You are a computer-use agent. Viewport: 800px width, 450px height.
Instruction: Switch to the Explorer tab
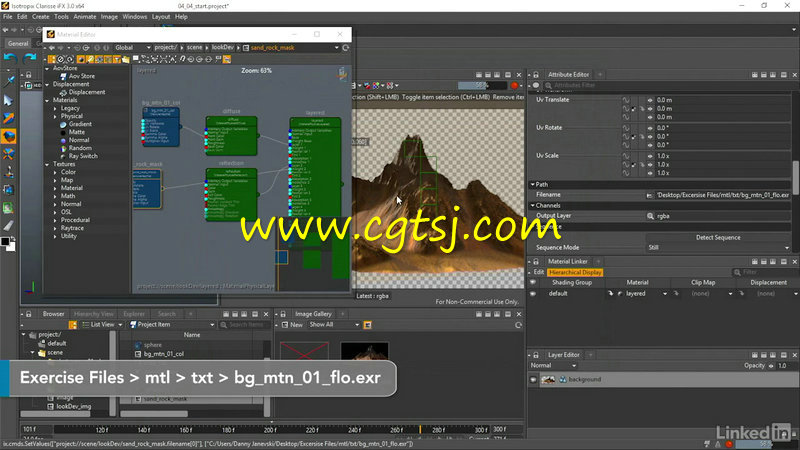point(134,314)
